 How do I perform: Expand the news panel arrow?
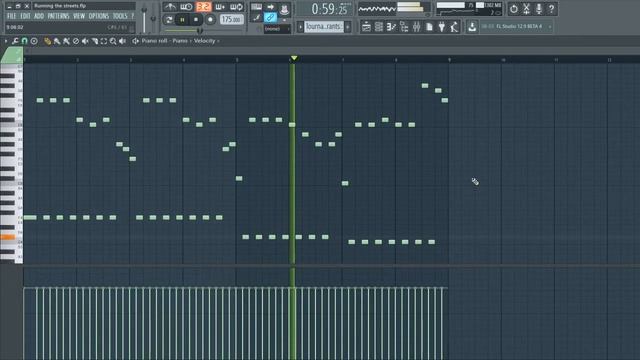coord(550,27)
